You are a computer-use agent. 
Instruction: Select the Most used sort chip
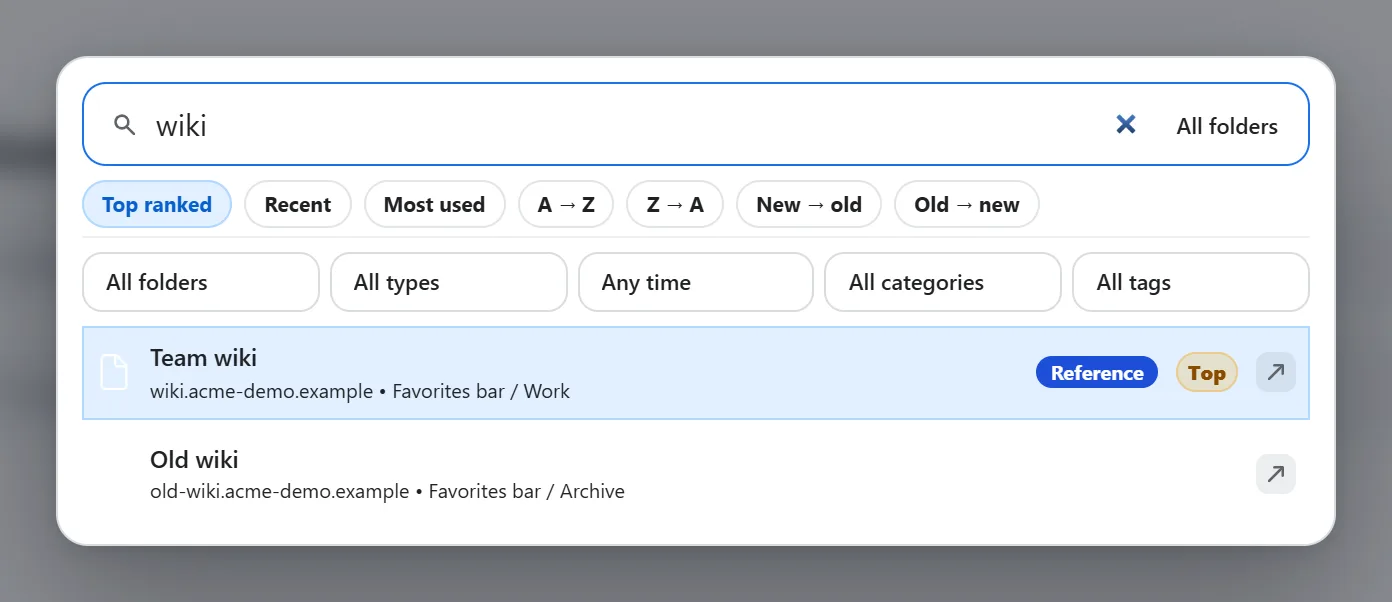tap(434, 205)
